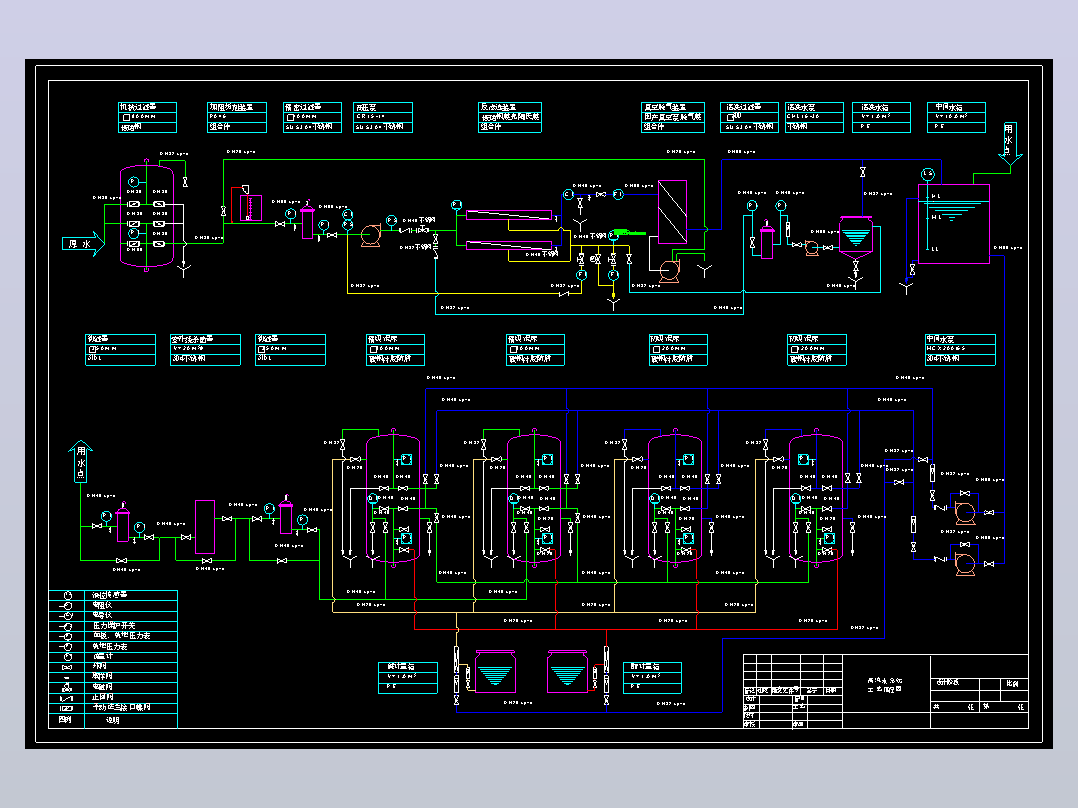Select the 真空脱气装置 label box
The image size is (1078, 808).
673,117
